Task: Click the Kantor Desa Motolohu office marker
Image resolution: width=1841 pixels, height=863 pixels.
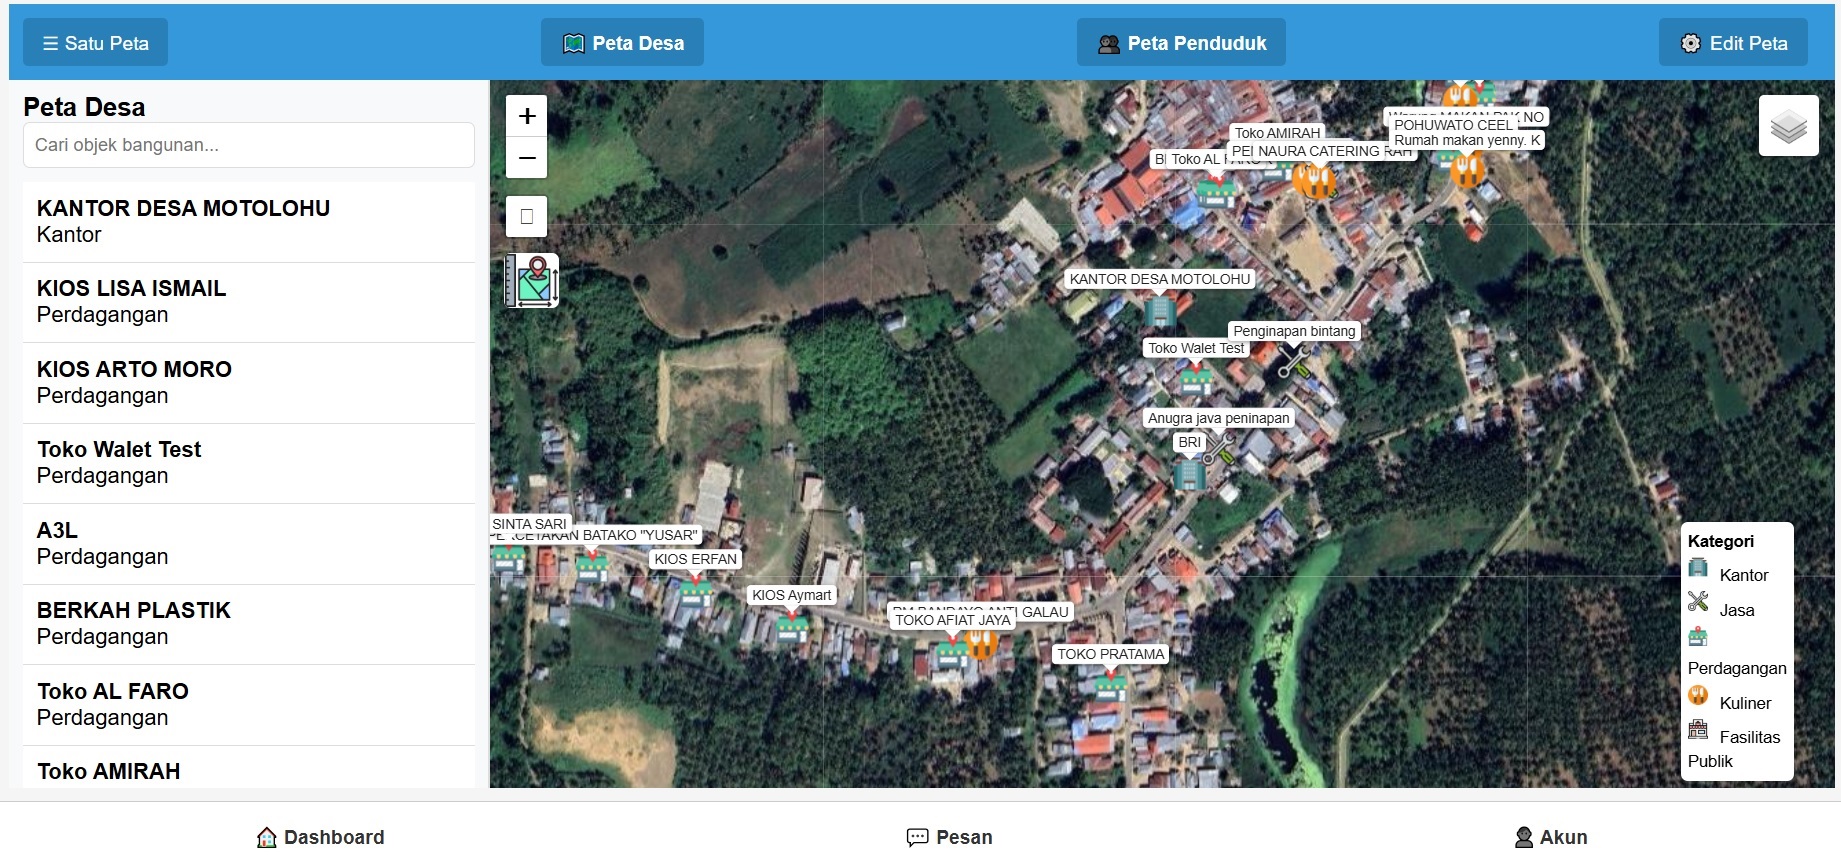Action: (x=1160, y=311)
